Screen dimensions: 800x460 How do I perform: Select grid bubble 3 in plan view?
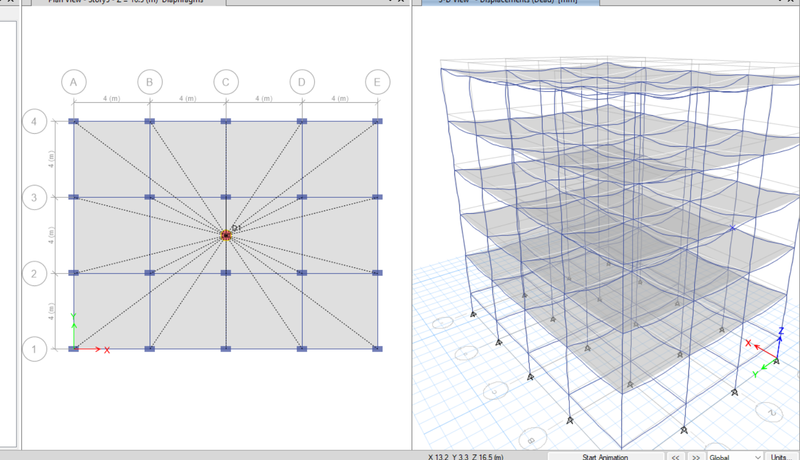34,197
